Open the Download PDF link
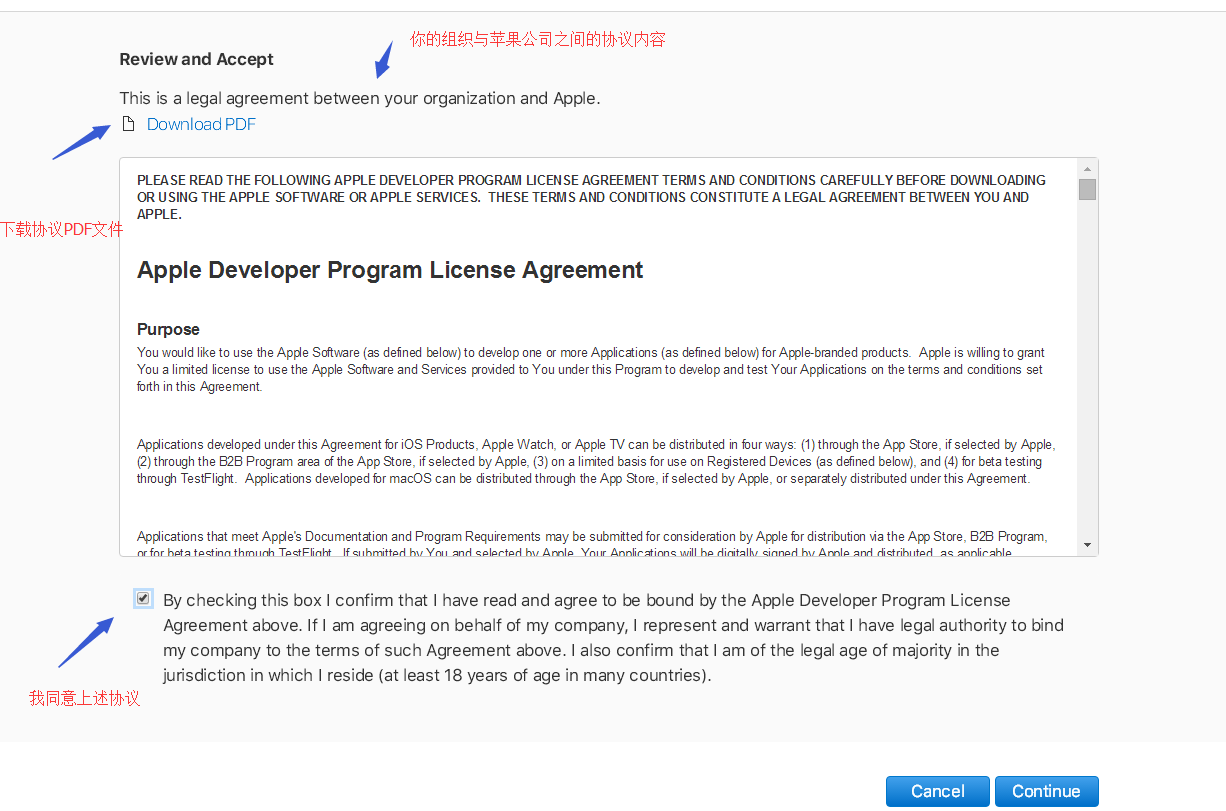Image resolution: width=1226 pixels, height=811 pixels. point(201,124)
